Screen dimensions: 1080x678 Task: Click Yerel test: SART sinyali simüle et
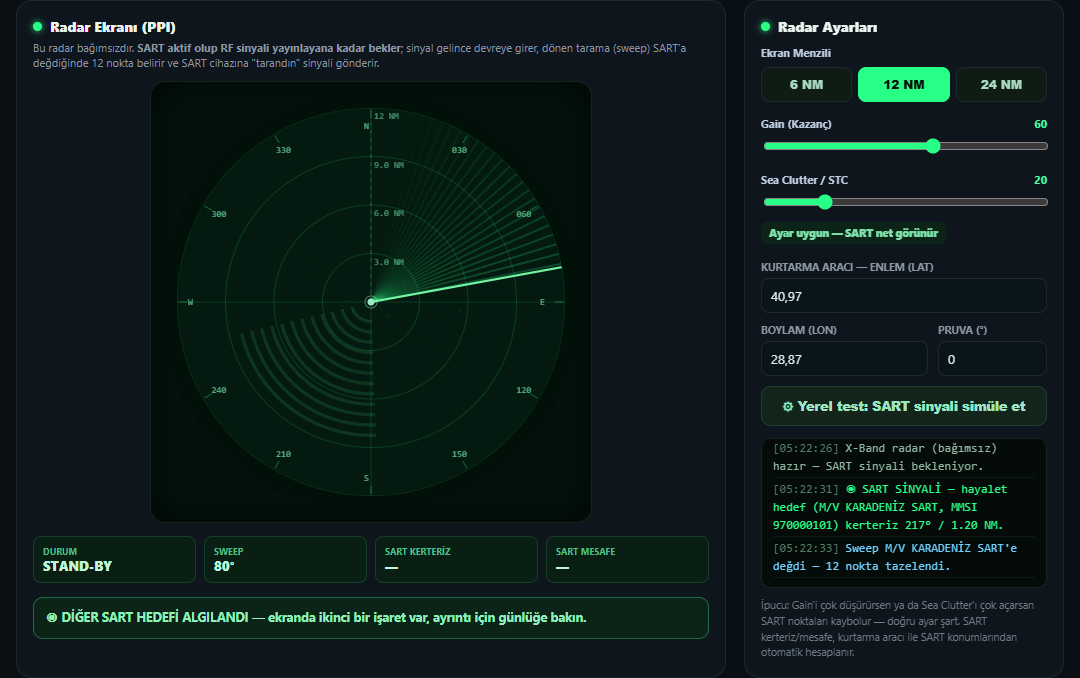(904, 407)
